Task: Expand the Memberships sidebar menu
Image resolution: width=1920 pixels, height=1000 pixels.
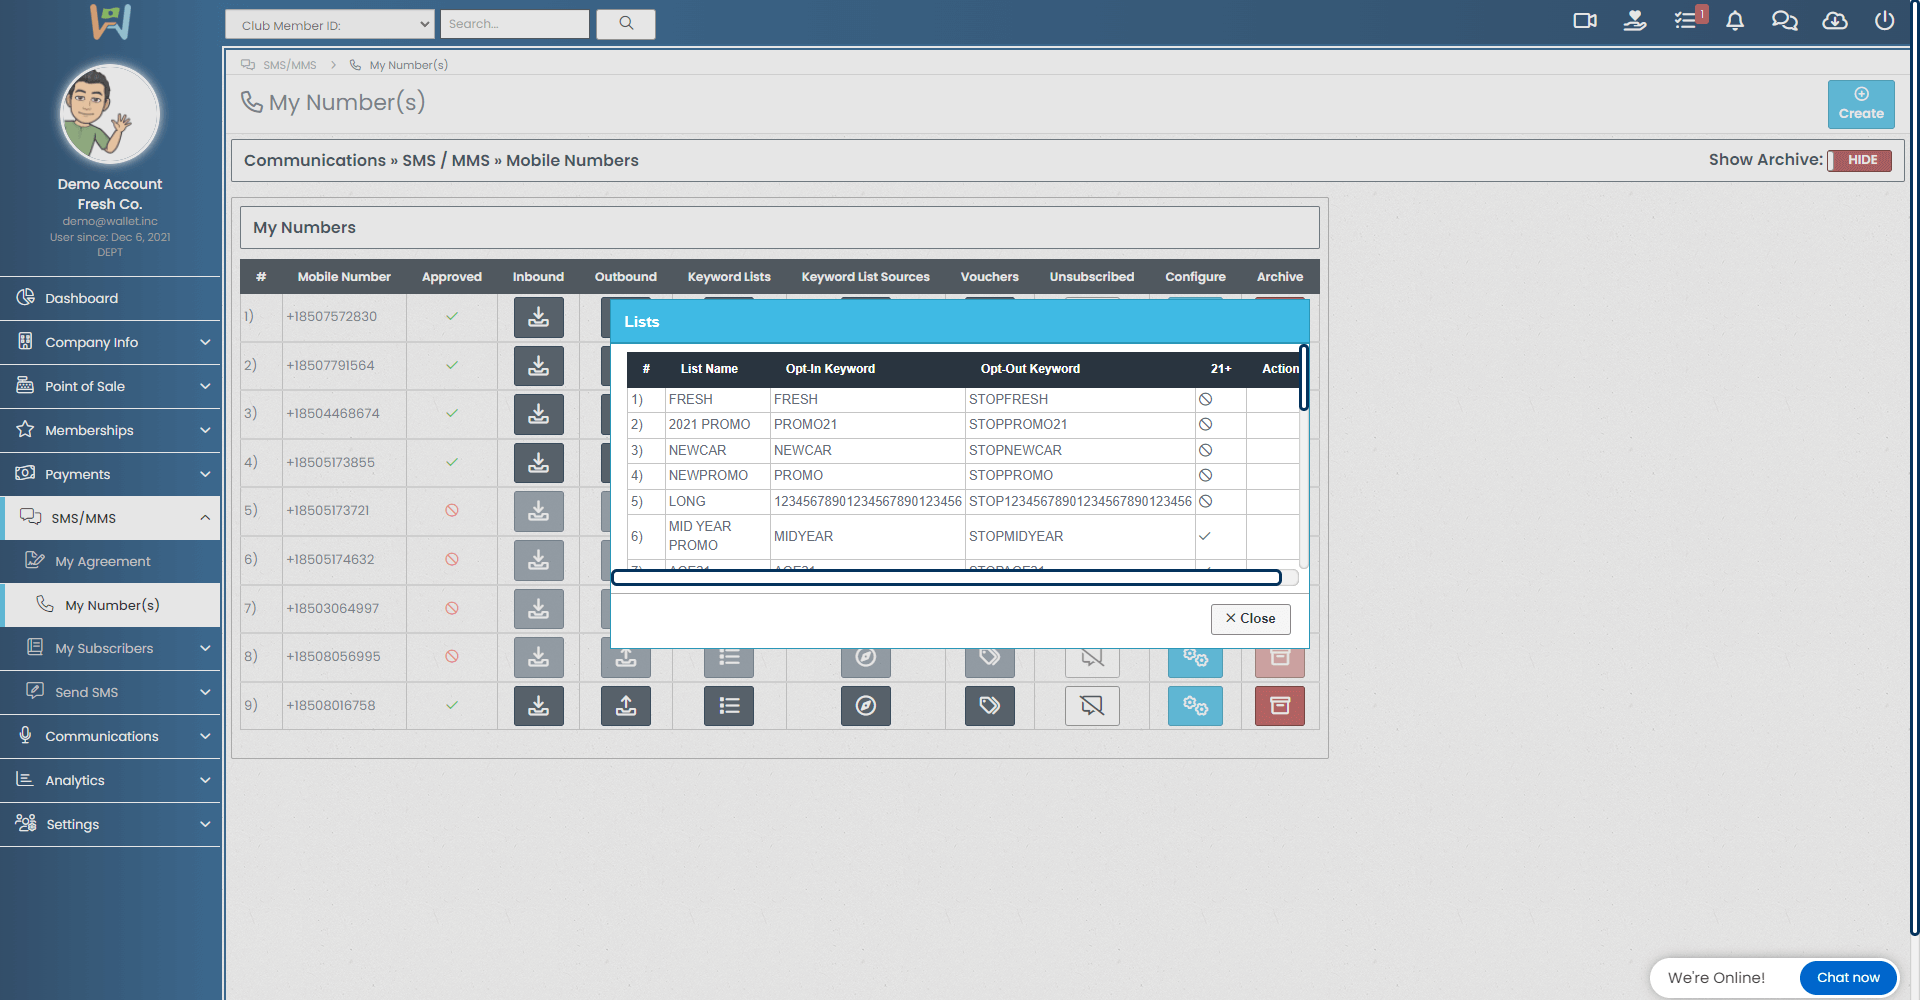Action: [x=110, y=430]
